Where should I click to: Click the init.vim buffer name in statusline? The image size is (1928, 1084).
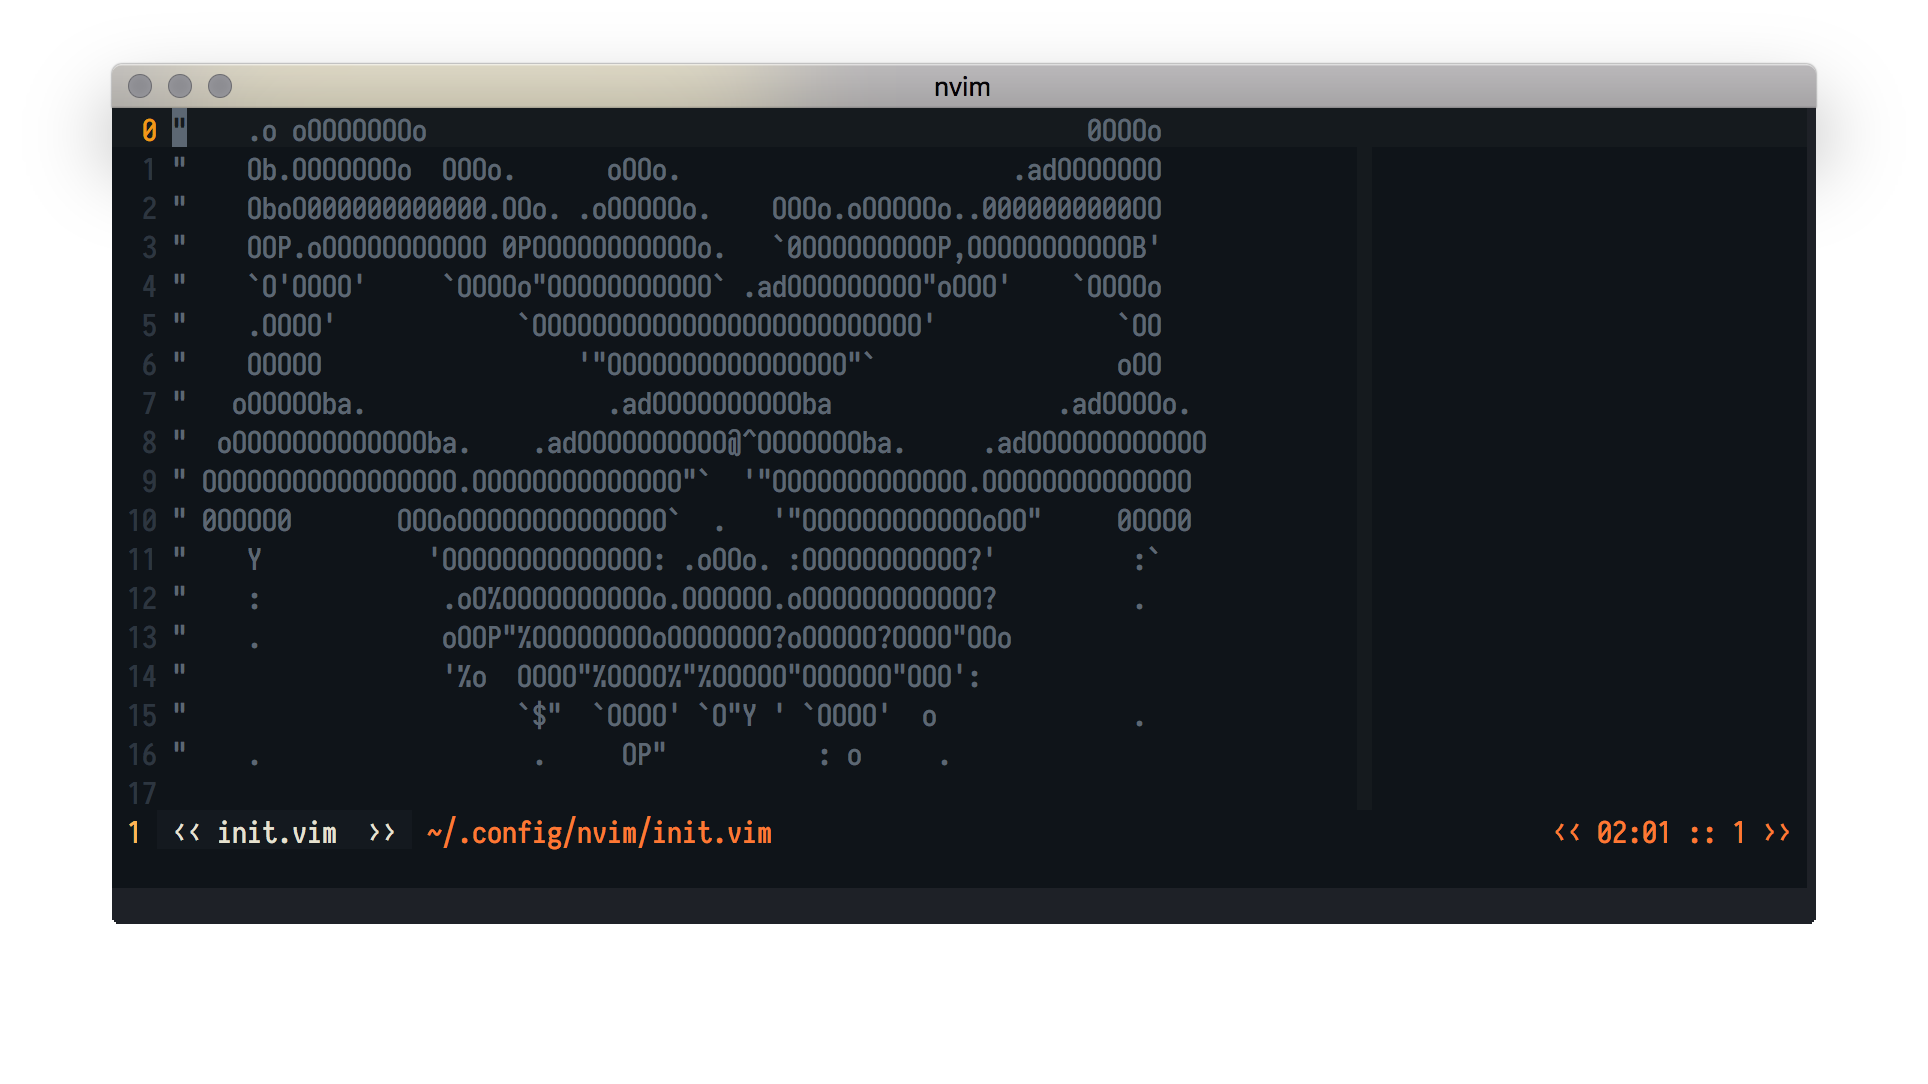click(277, 832)
